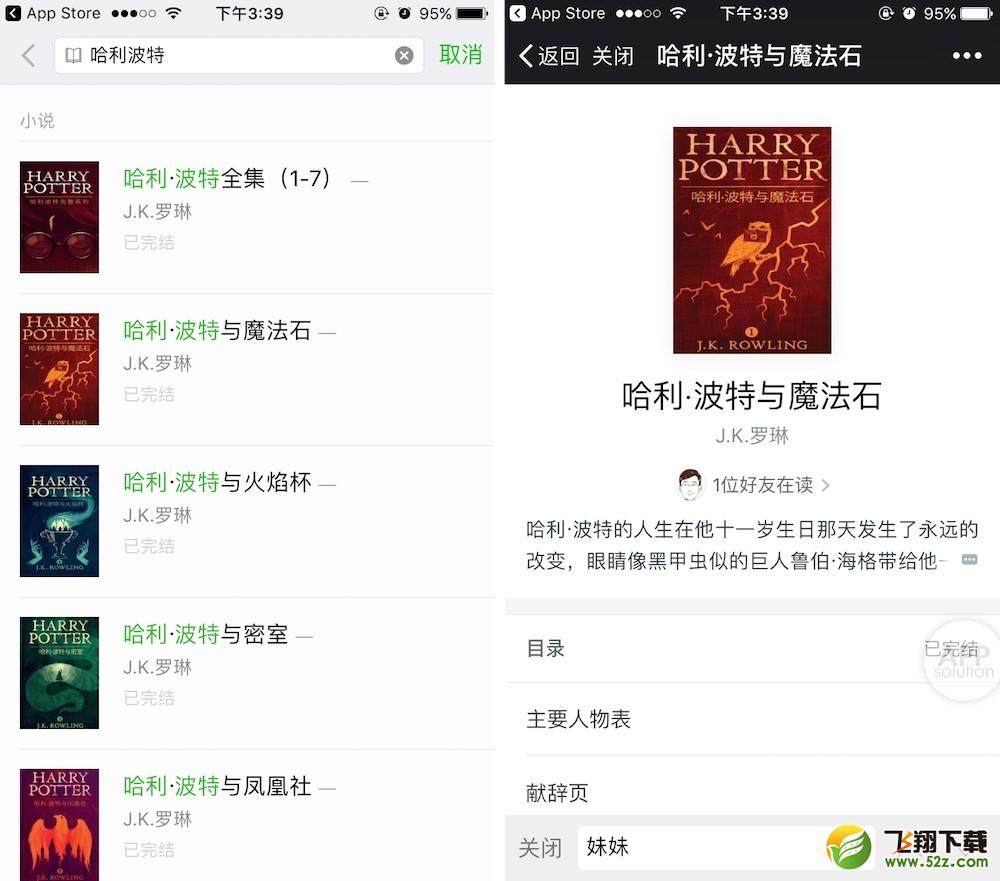Viewport: 1000px width, 881px height.
Task: Select the 哈利·波特全集（1-7） search result
Action: [257, 217]
